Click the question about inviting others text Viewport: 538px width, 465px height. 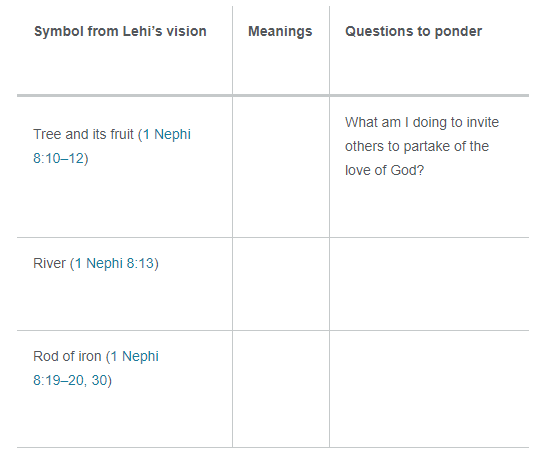422,146
